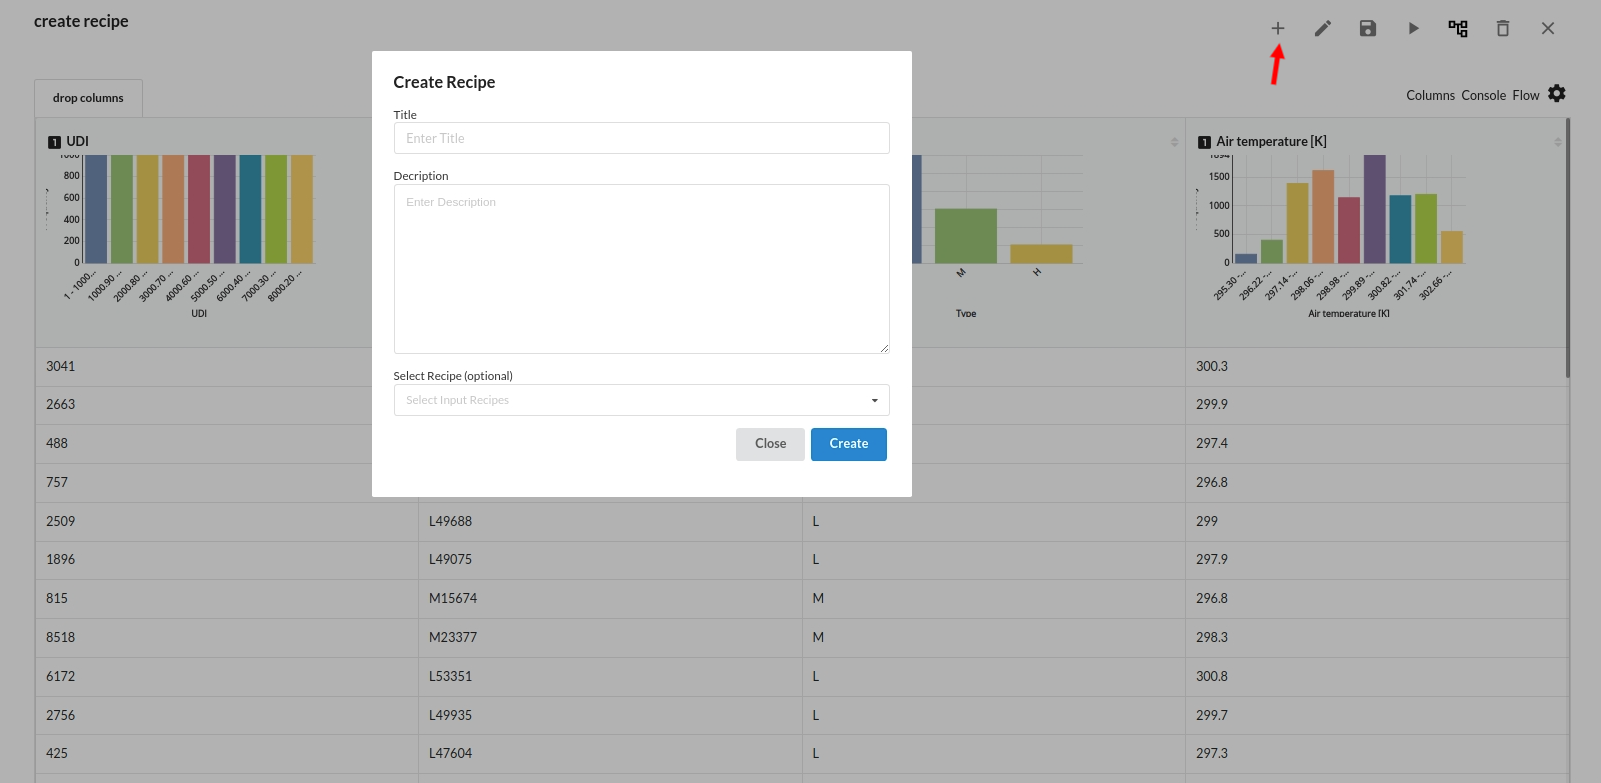
Task: Click the table vertical scrollbar
Action: click(1567, 248)
